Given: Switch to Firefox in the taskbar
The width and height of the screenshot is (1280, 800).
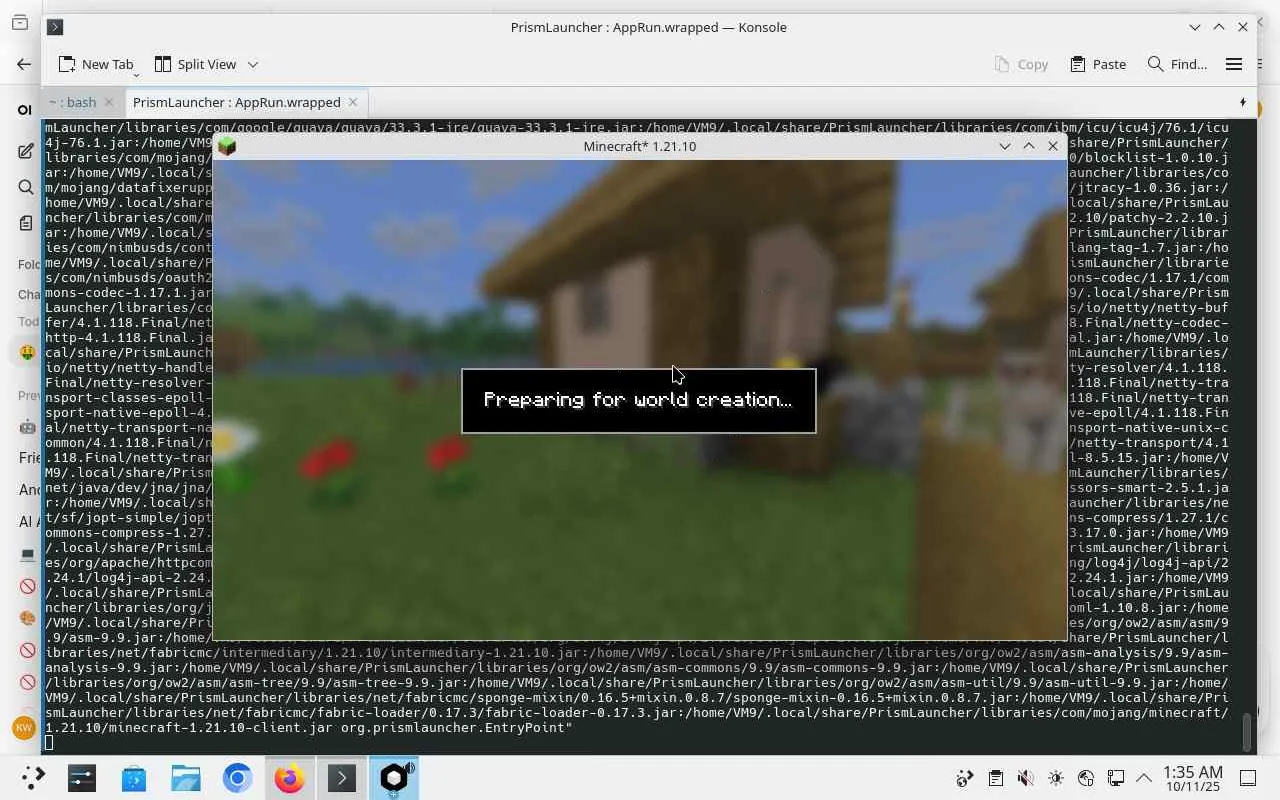Looking at the screenshot, I should 290,778.
